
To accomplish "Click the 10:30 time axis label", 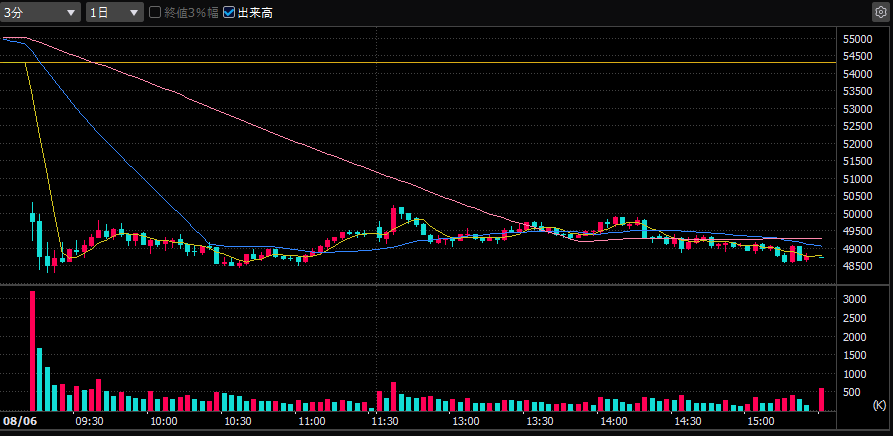I will click(238, 422).
